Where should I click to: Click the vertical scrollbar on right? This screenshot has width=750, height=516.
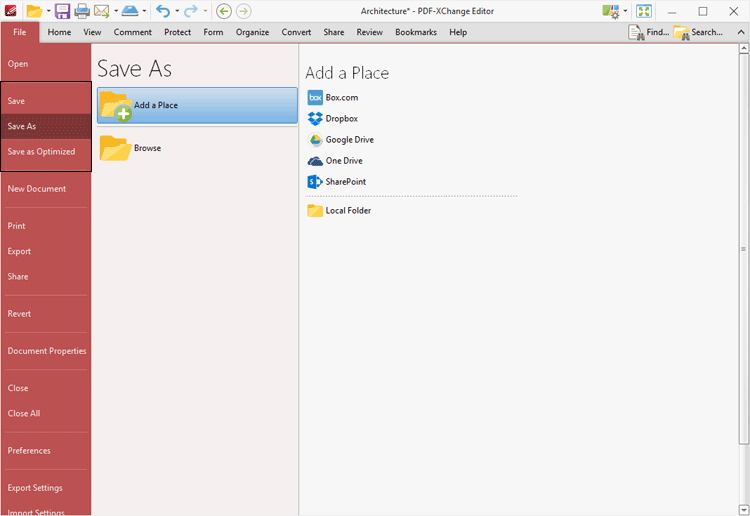click(743, 248)
